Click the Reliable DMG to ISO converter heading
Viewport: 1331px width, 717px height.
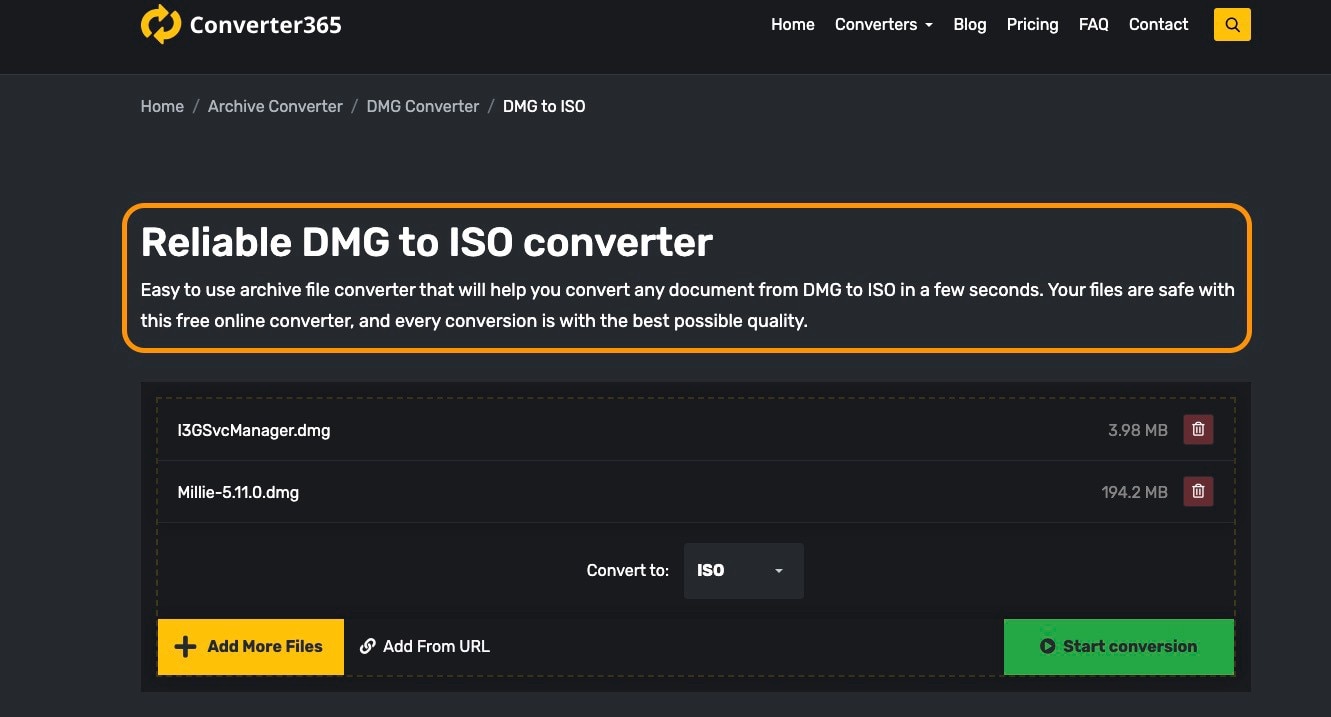427,243
